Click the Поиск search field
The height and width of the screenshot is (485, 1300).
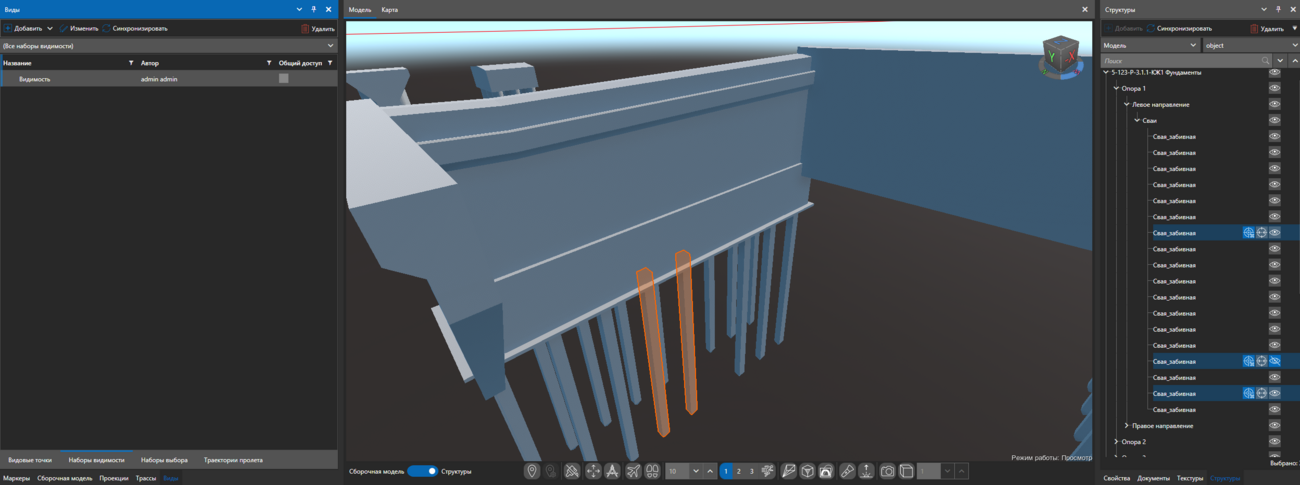click(x=1180, y=61)
